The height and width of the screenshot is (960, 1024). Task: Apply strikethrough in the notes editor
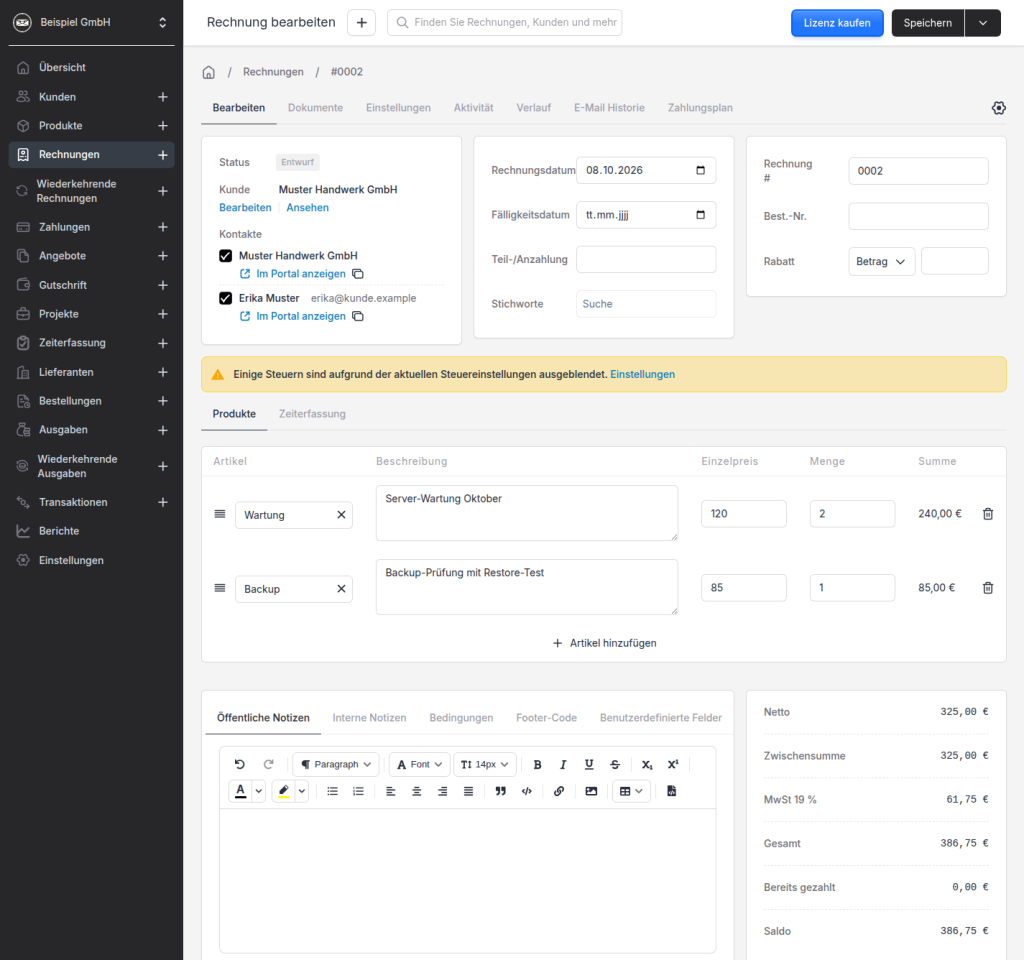coord(615,764)
